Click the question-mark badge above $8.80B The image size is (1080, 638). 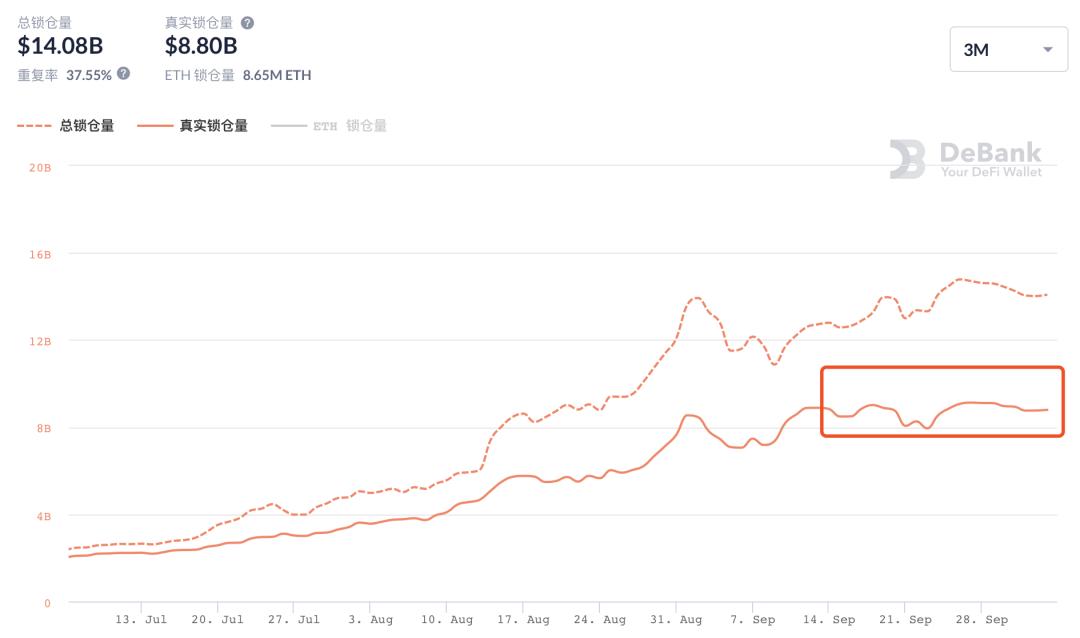point(247,23)
